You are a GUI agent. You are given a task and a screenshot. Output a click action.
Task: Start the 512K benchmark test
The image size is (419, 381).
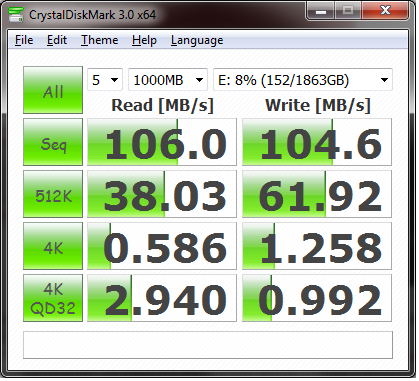pyautogui.click(x=53, y=194)
